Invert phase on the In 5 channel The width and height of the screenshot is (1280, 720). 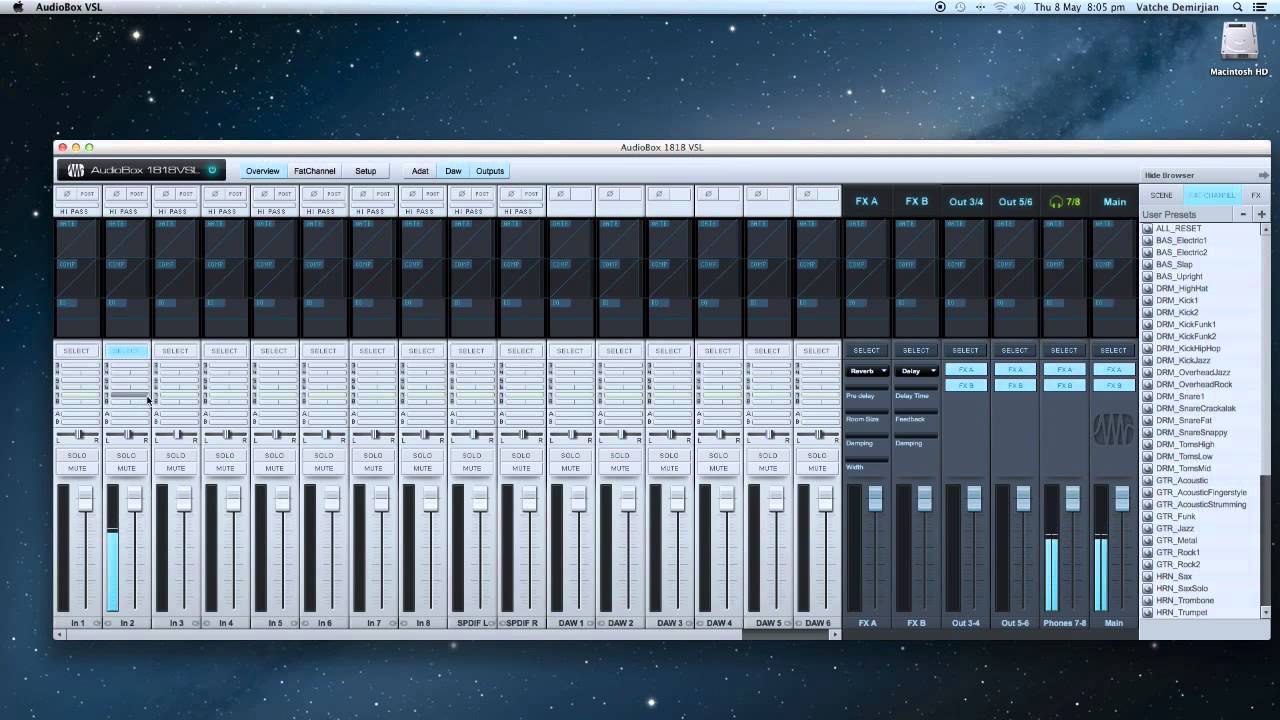coord(264,194)
